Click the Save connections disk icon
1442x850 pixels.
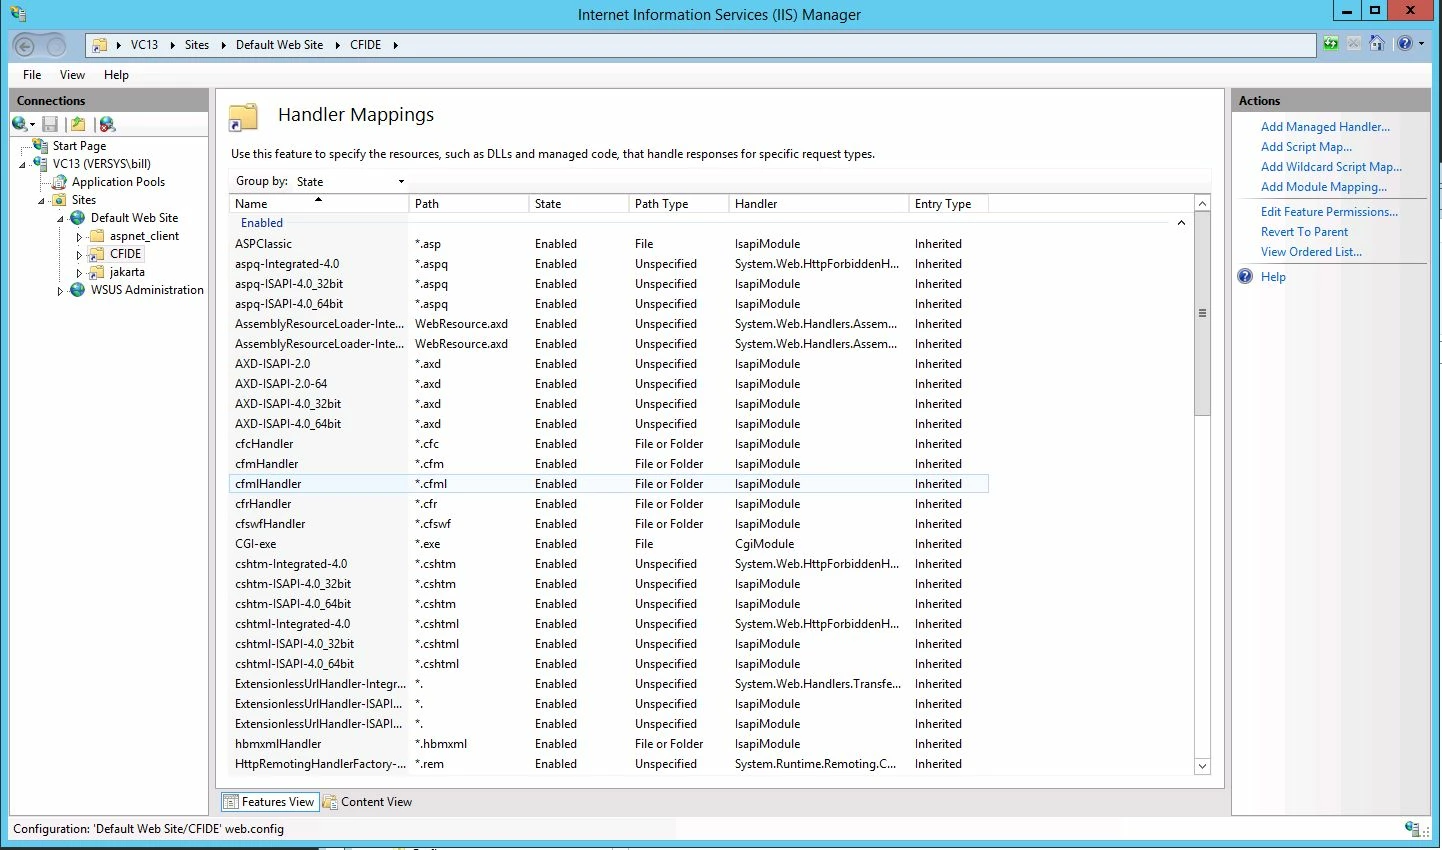50,124
